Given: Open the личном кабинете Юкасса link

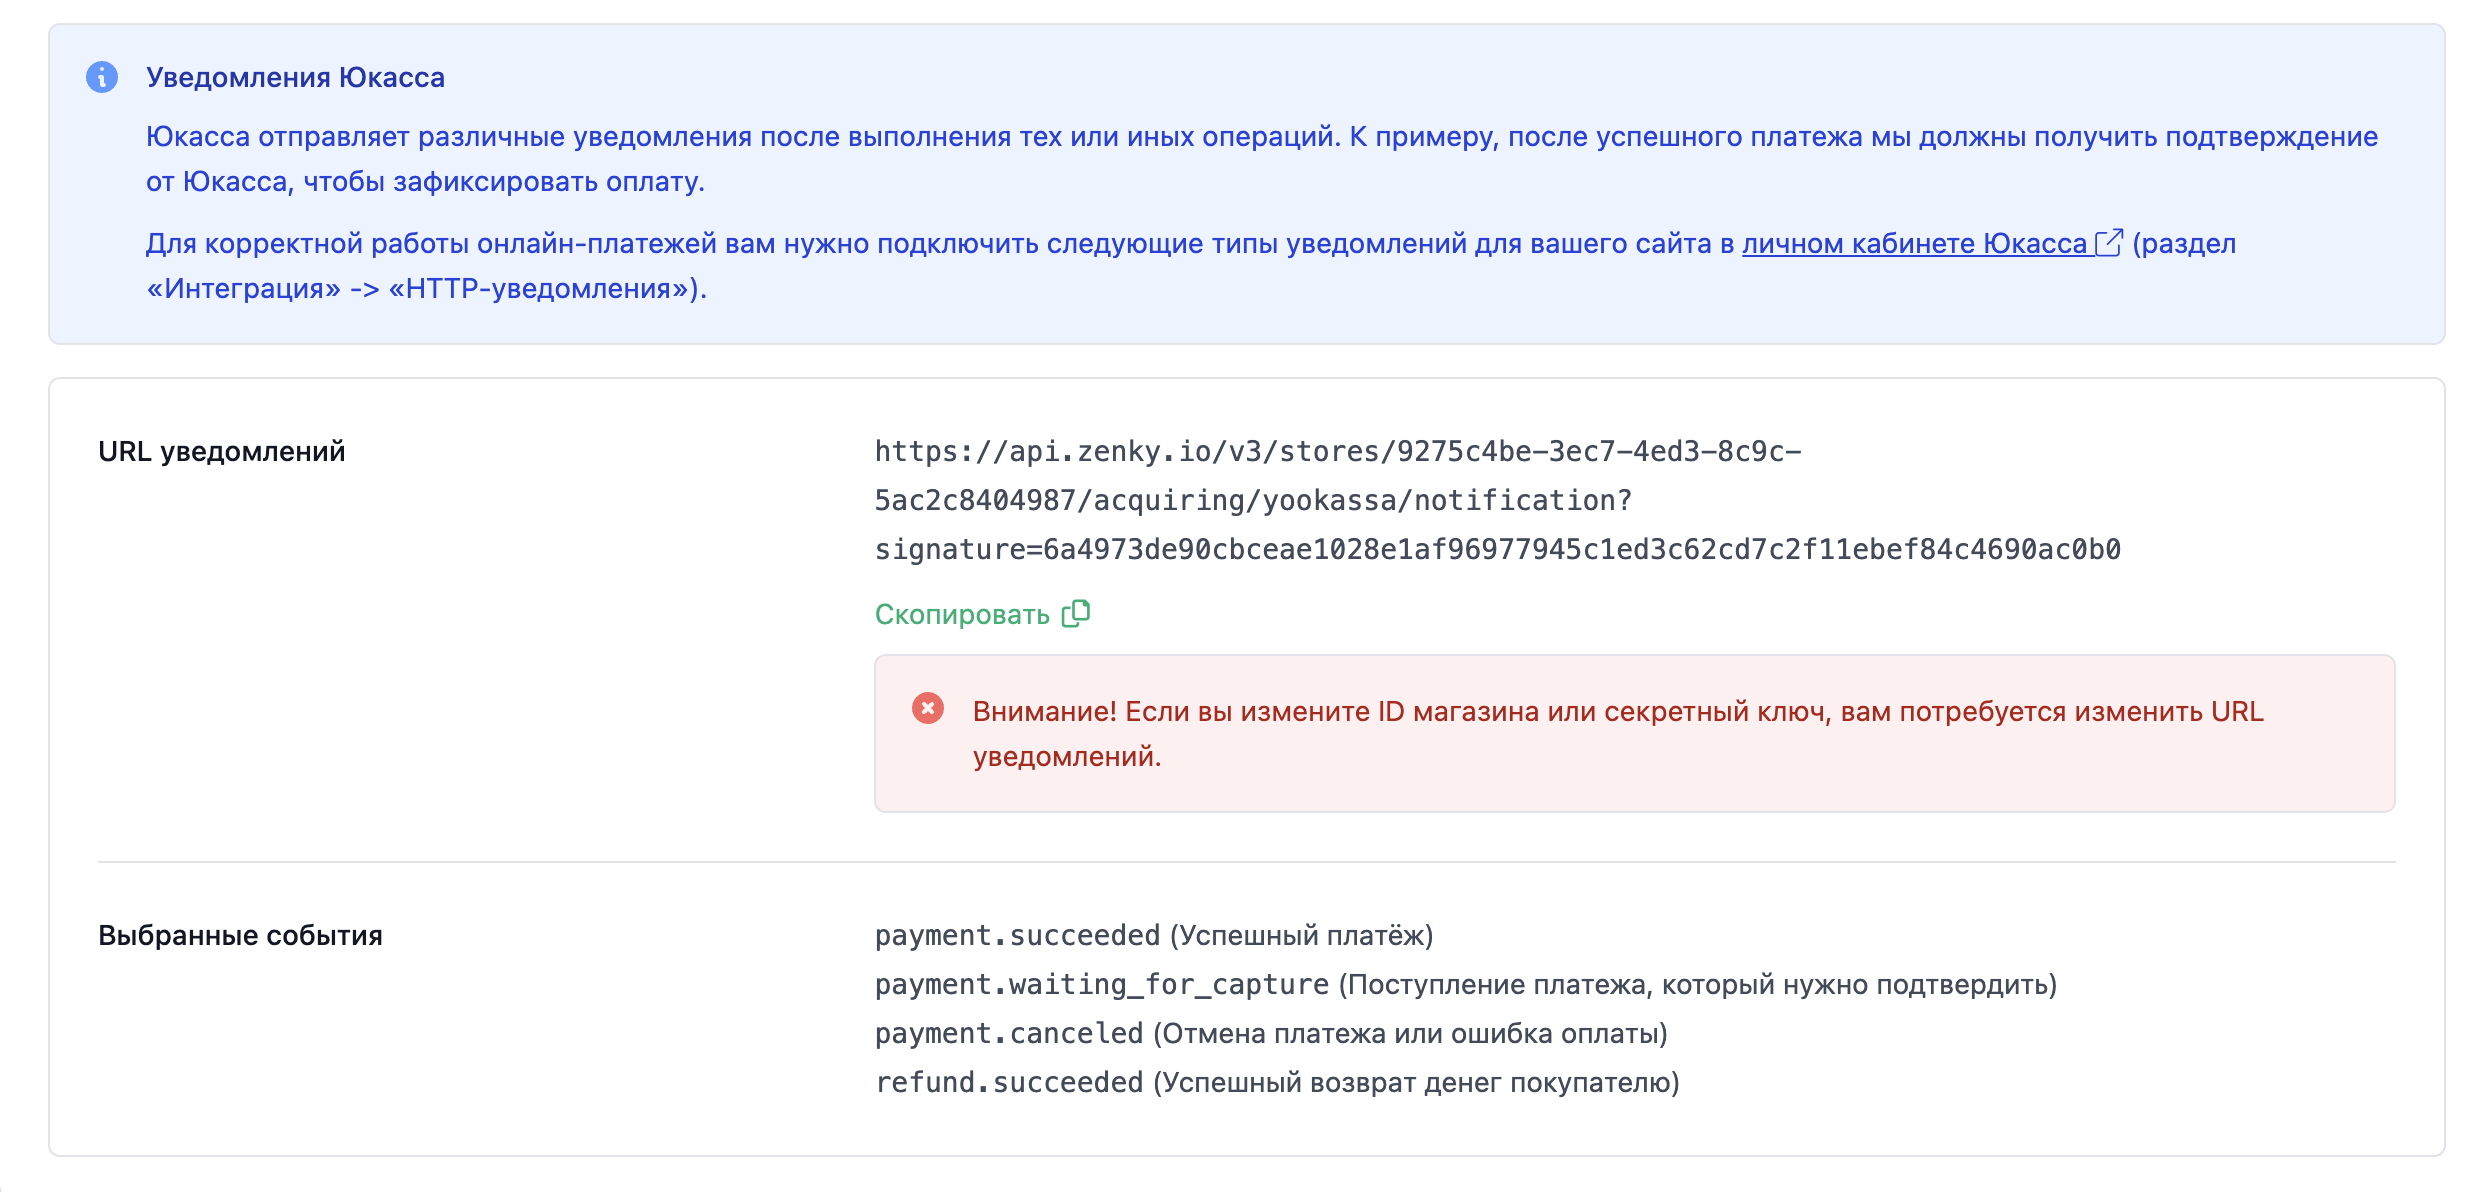Looking at the screenshot, I should 1914,244.
